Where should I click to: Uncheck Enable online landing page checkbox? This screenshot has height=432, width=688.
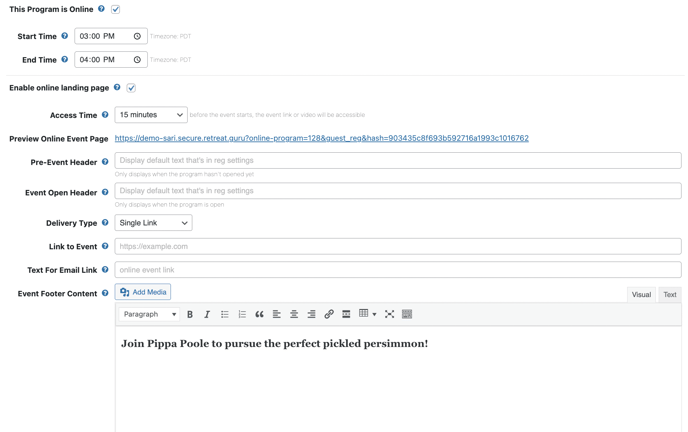click(131, 88)
